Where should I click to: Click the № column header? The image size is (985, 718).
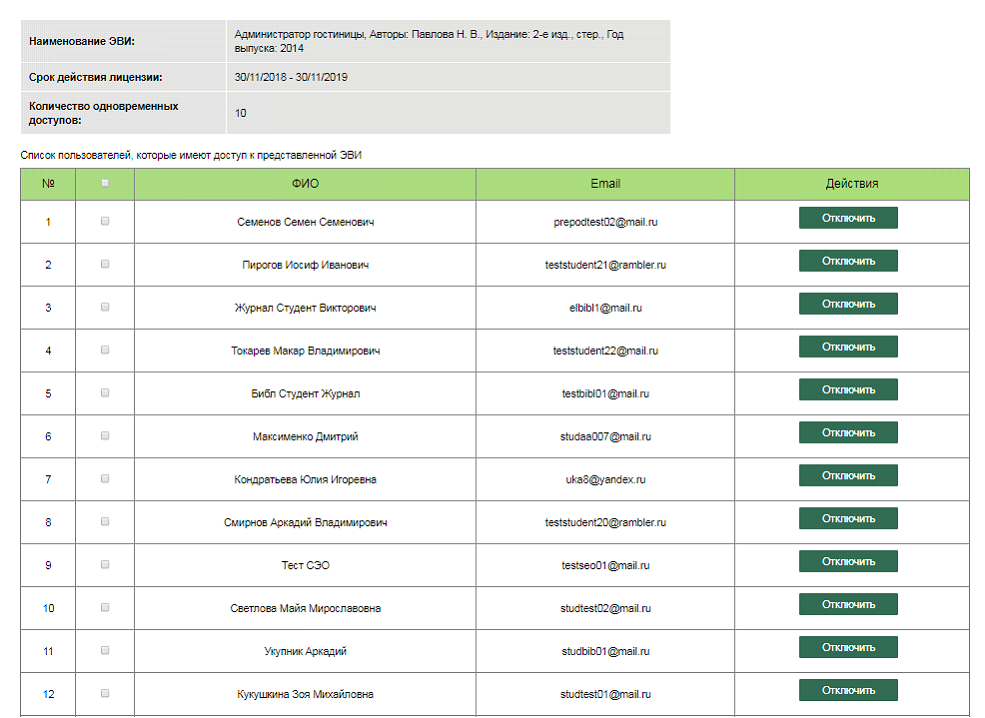click(48, 184)
